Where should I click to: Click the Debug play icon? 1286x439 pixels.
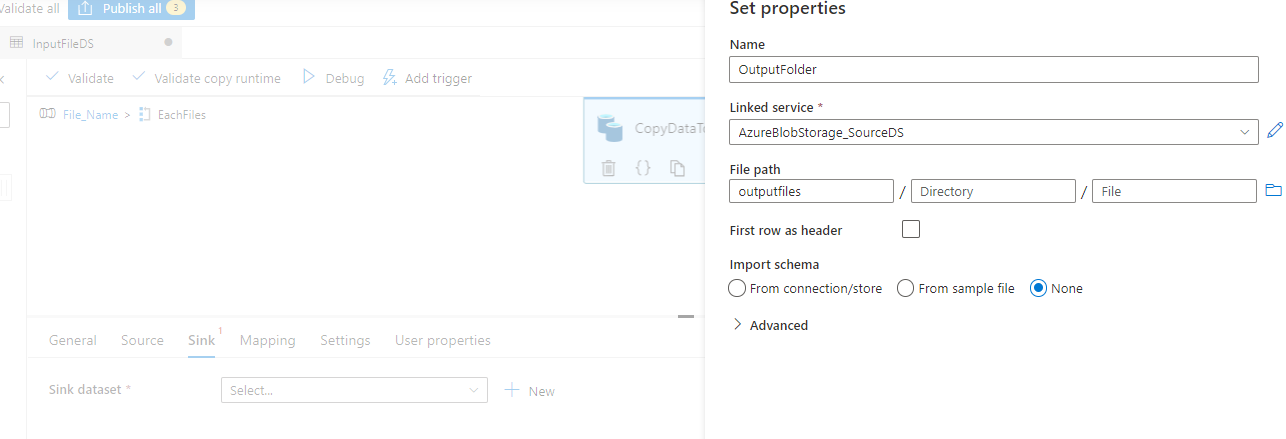tap(309, 77)
